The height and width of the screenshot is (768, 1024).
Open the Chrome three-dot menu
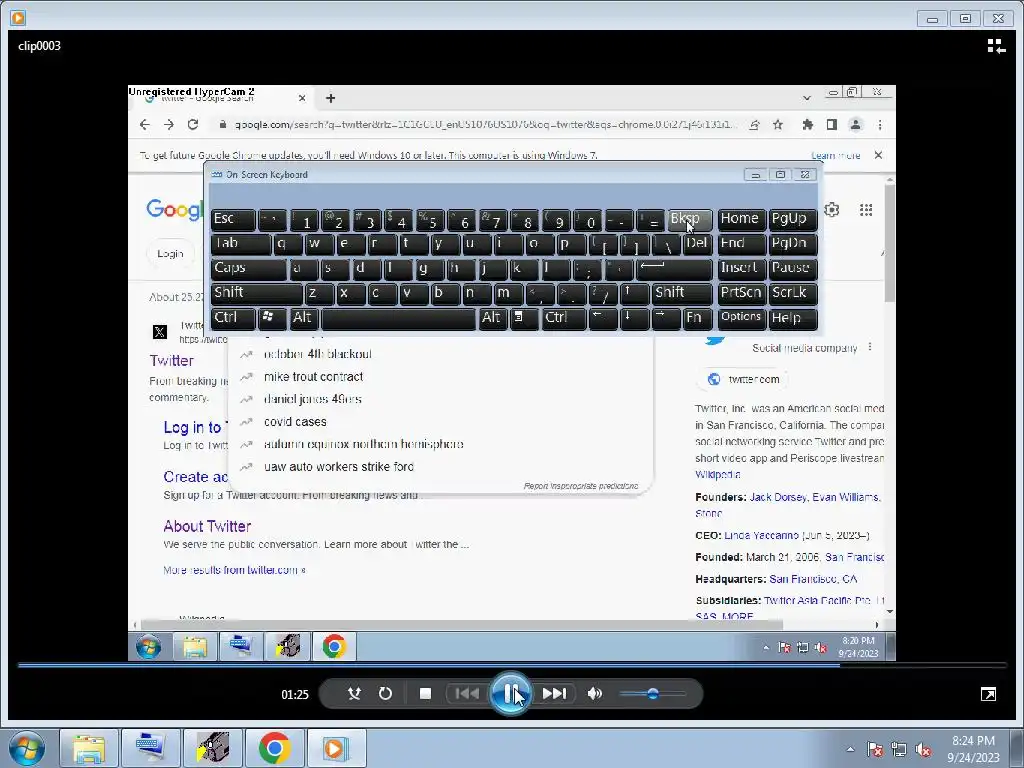coord(880,125)
